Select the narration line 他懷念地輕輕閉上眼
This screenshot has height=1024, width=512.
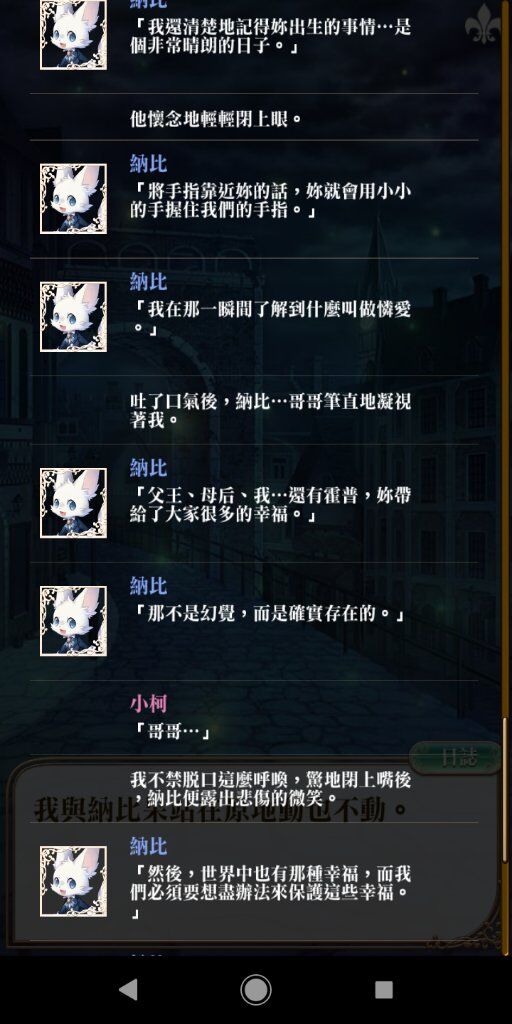tap(216, 120)
